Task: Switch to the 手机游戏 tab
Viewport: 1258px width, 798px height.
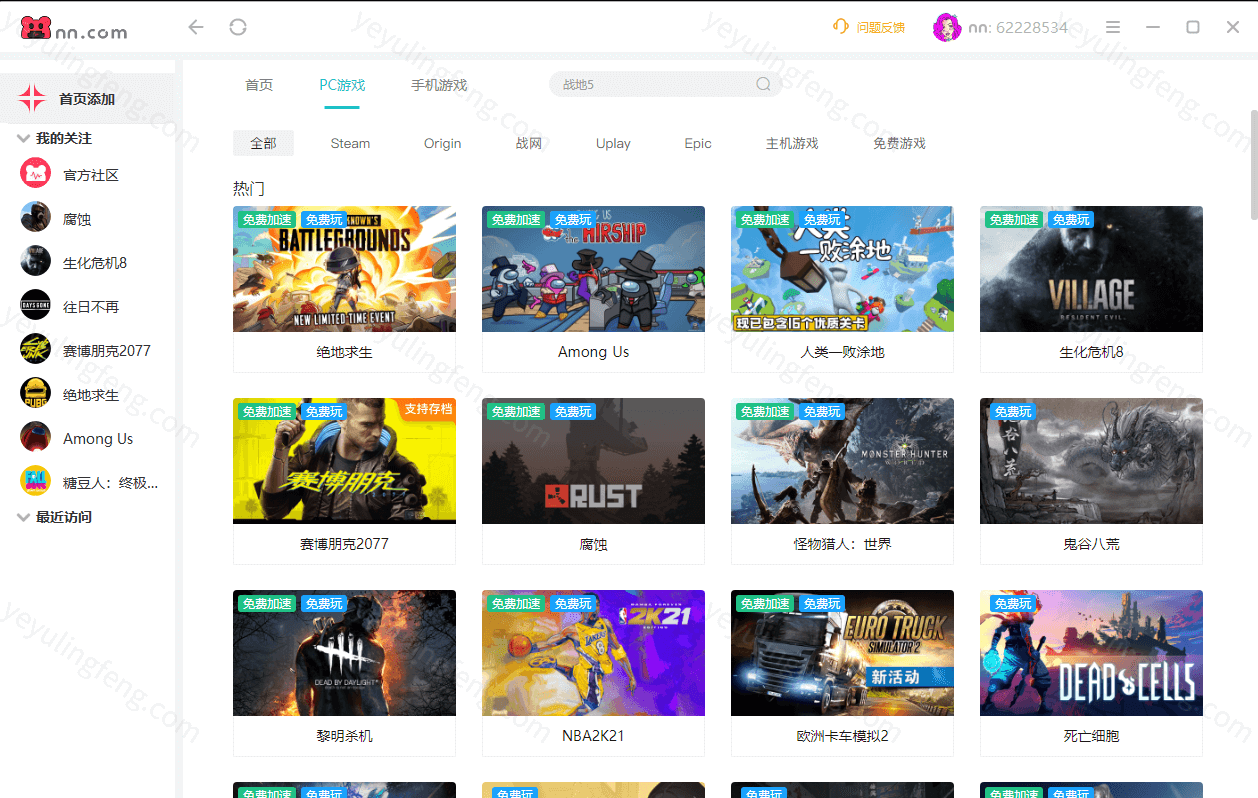Action: 439,85
